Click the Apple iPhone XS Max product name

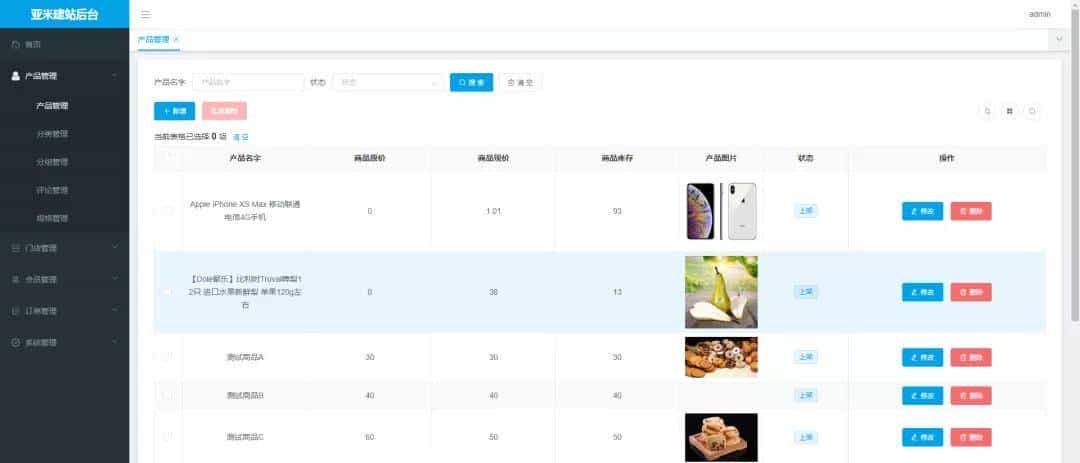coord(245,211)
